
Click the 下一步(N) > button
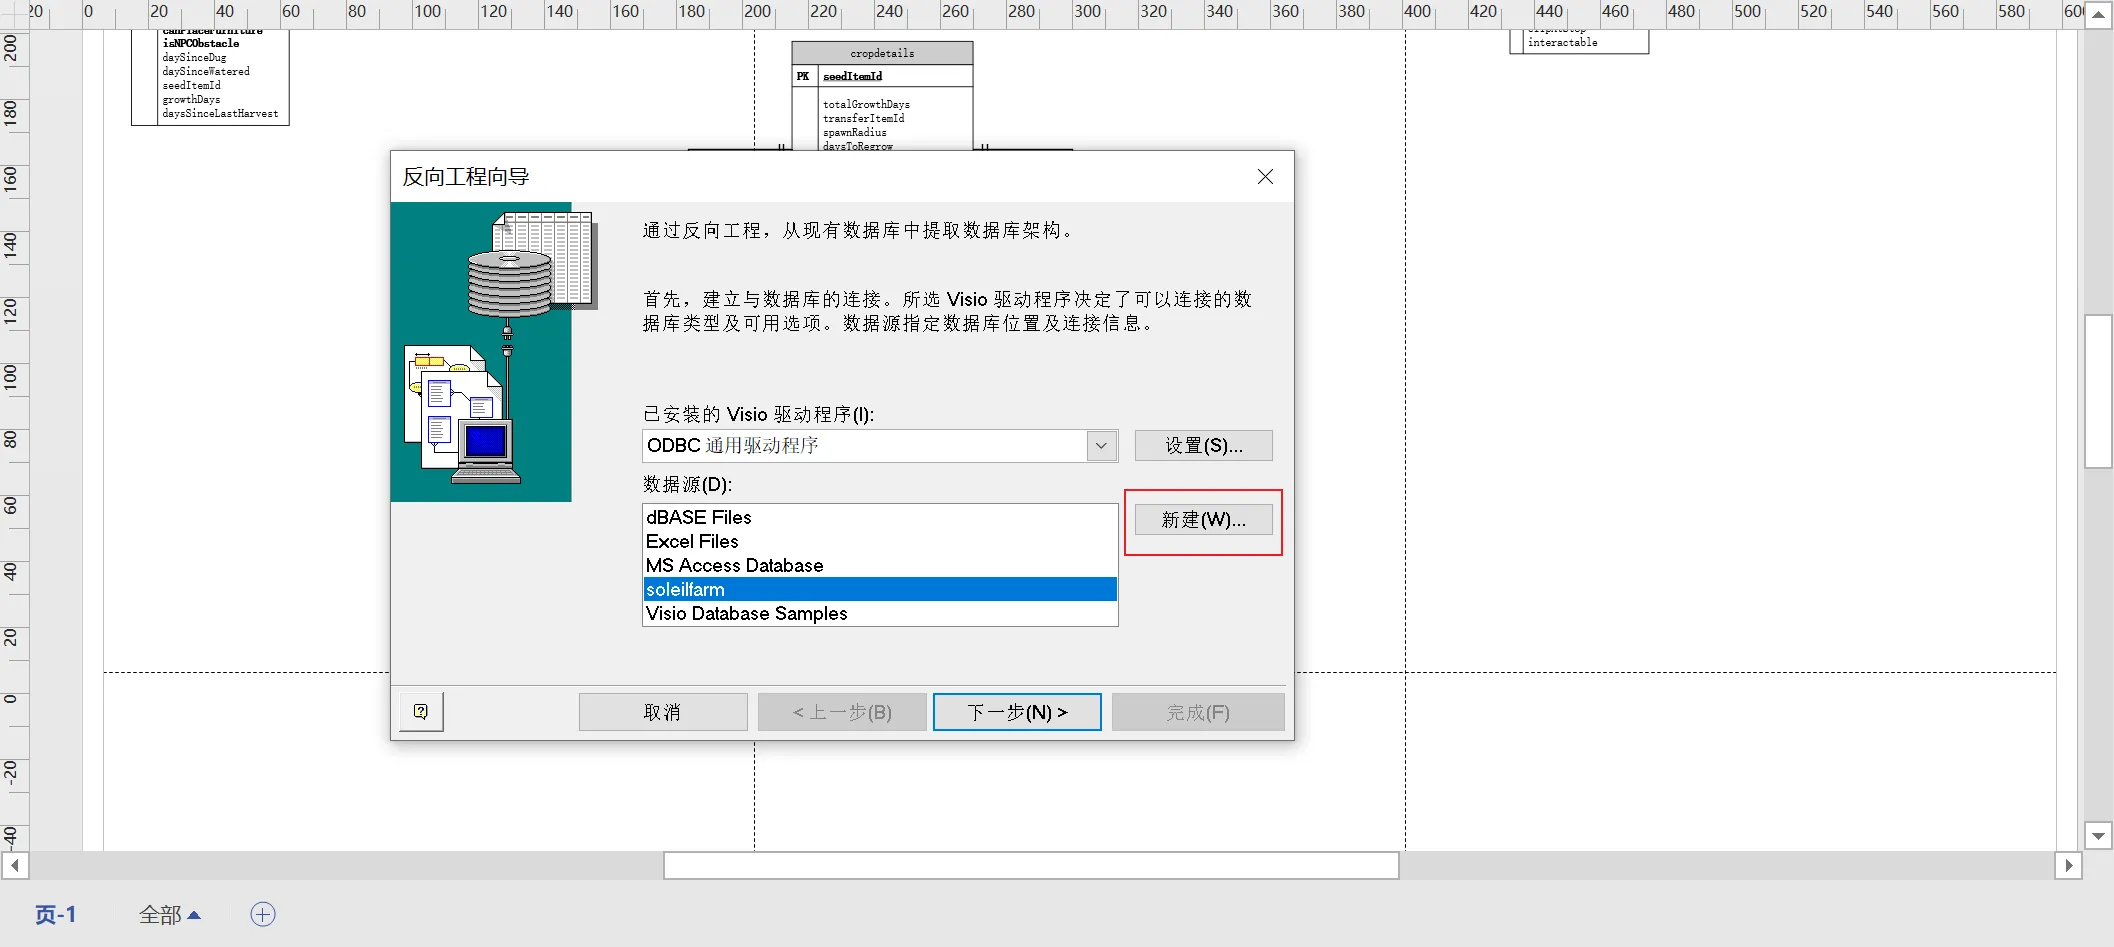coord(1017,712)
